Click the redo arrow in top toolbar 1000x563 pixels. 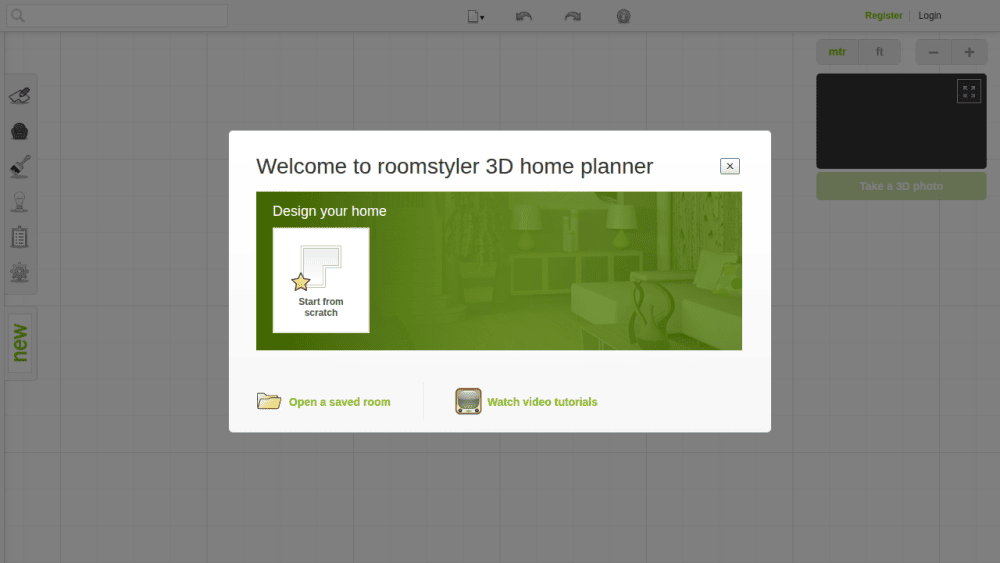573,17
